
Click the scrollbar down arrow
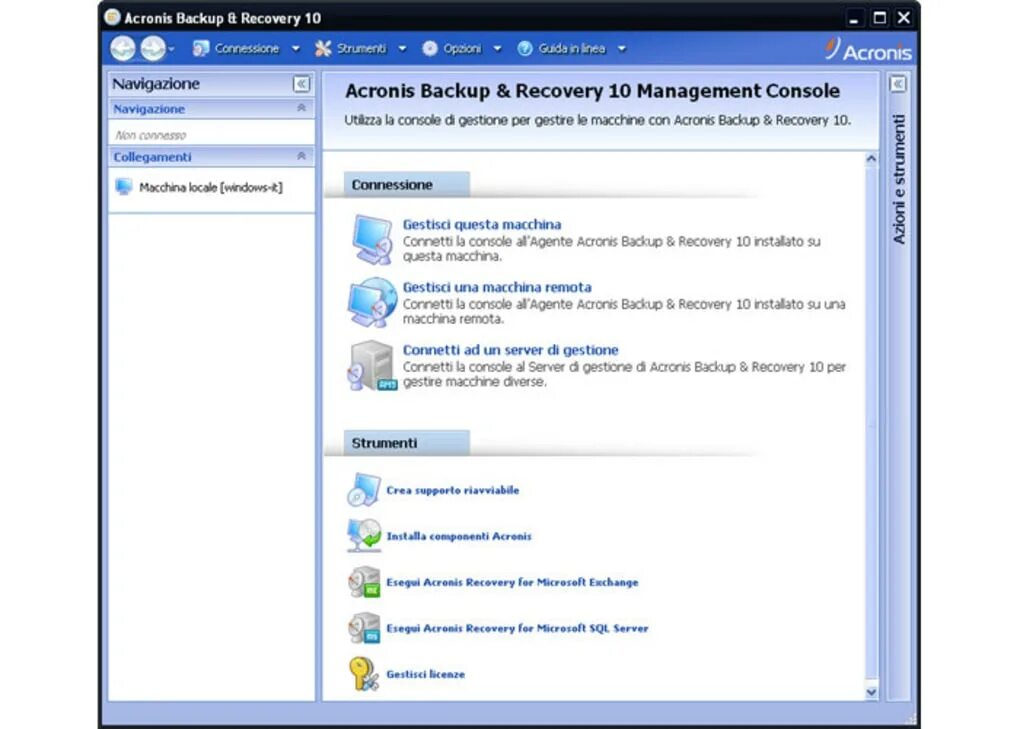pos(871,692)
